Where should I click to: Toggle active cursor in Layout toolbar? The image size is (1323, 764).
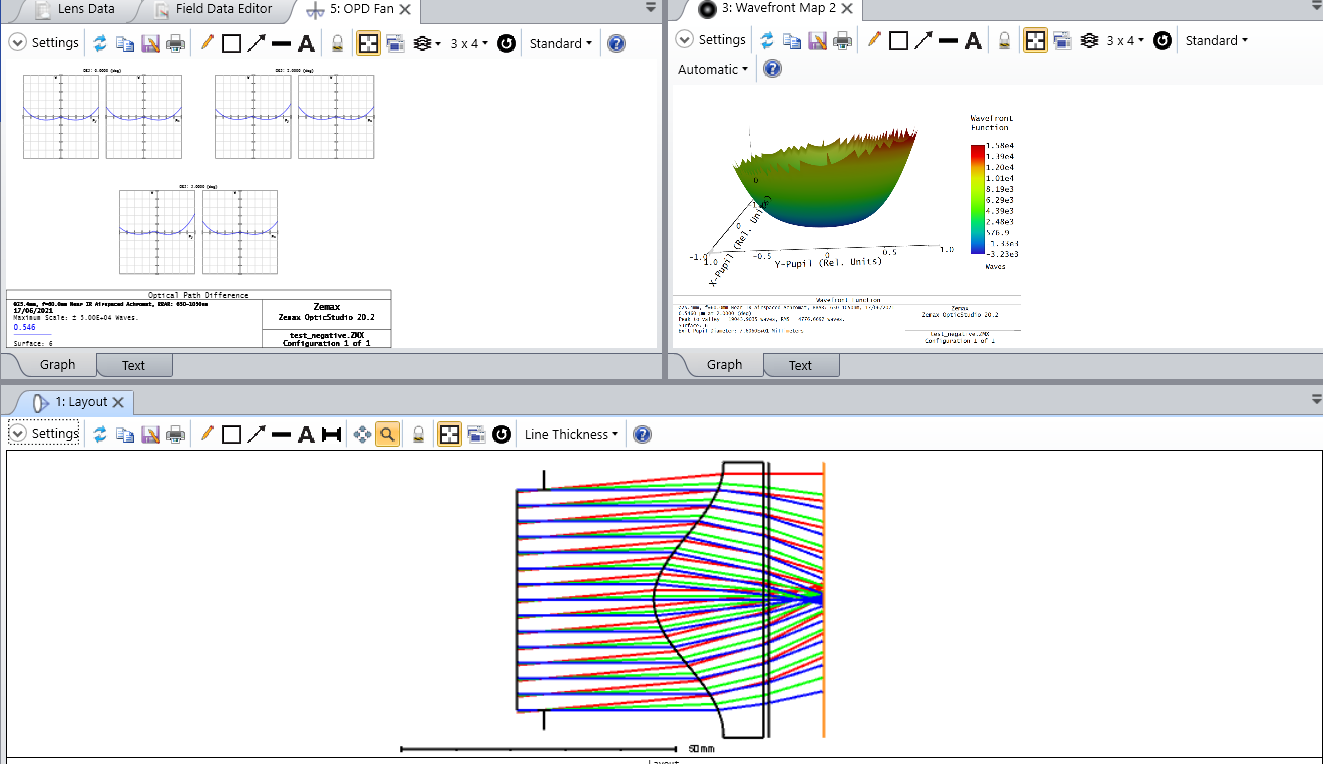click(450, 434)
